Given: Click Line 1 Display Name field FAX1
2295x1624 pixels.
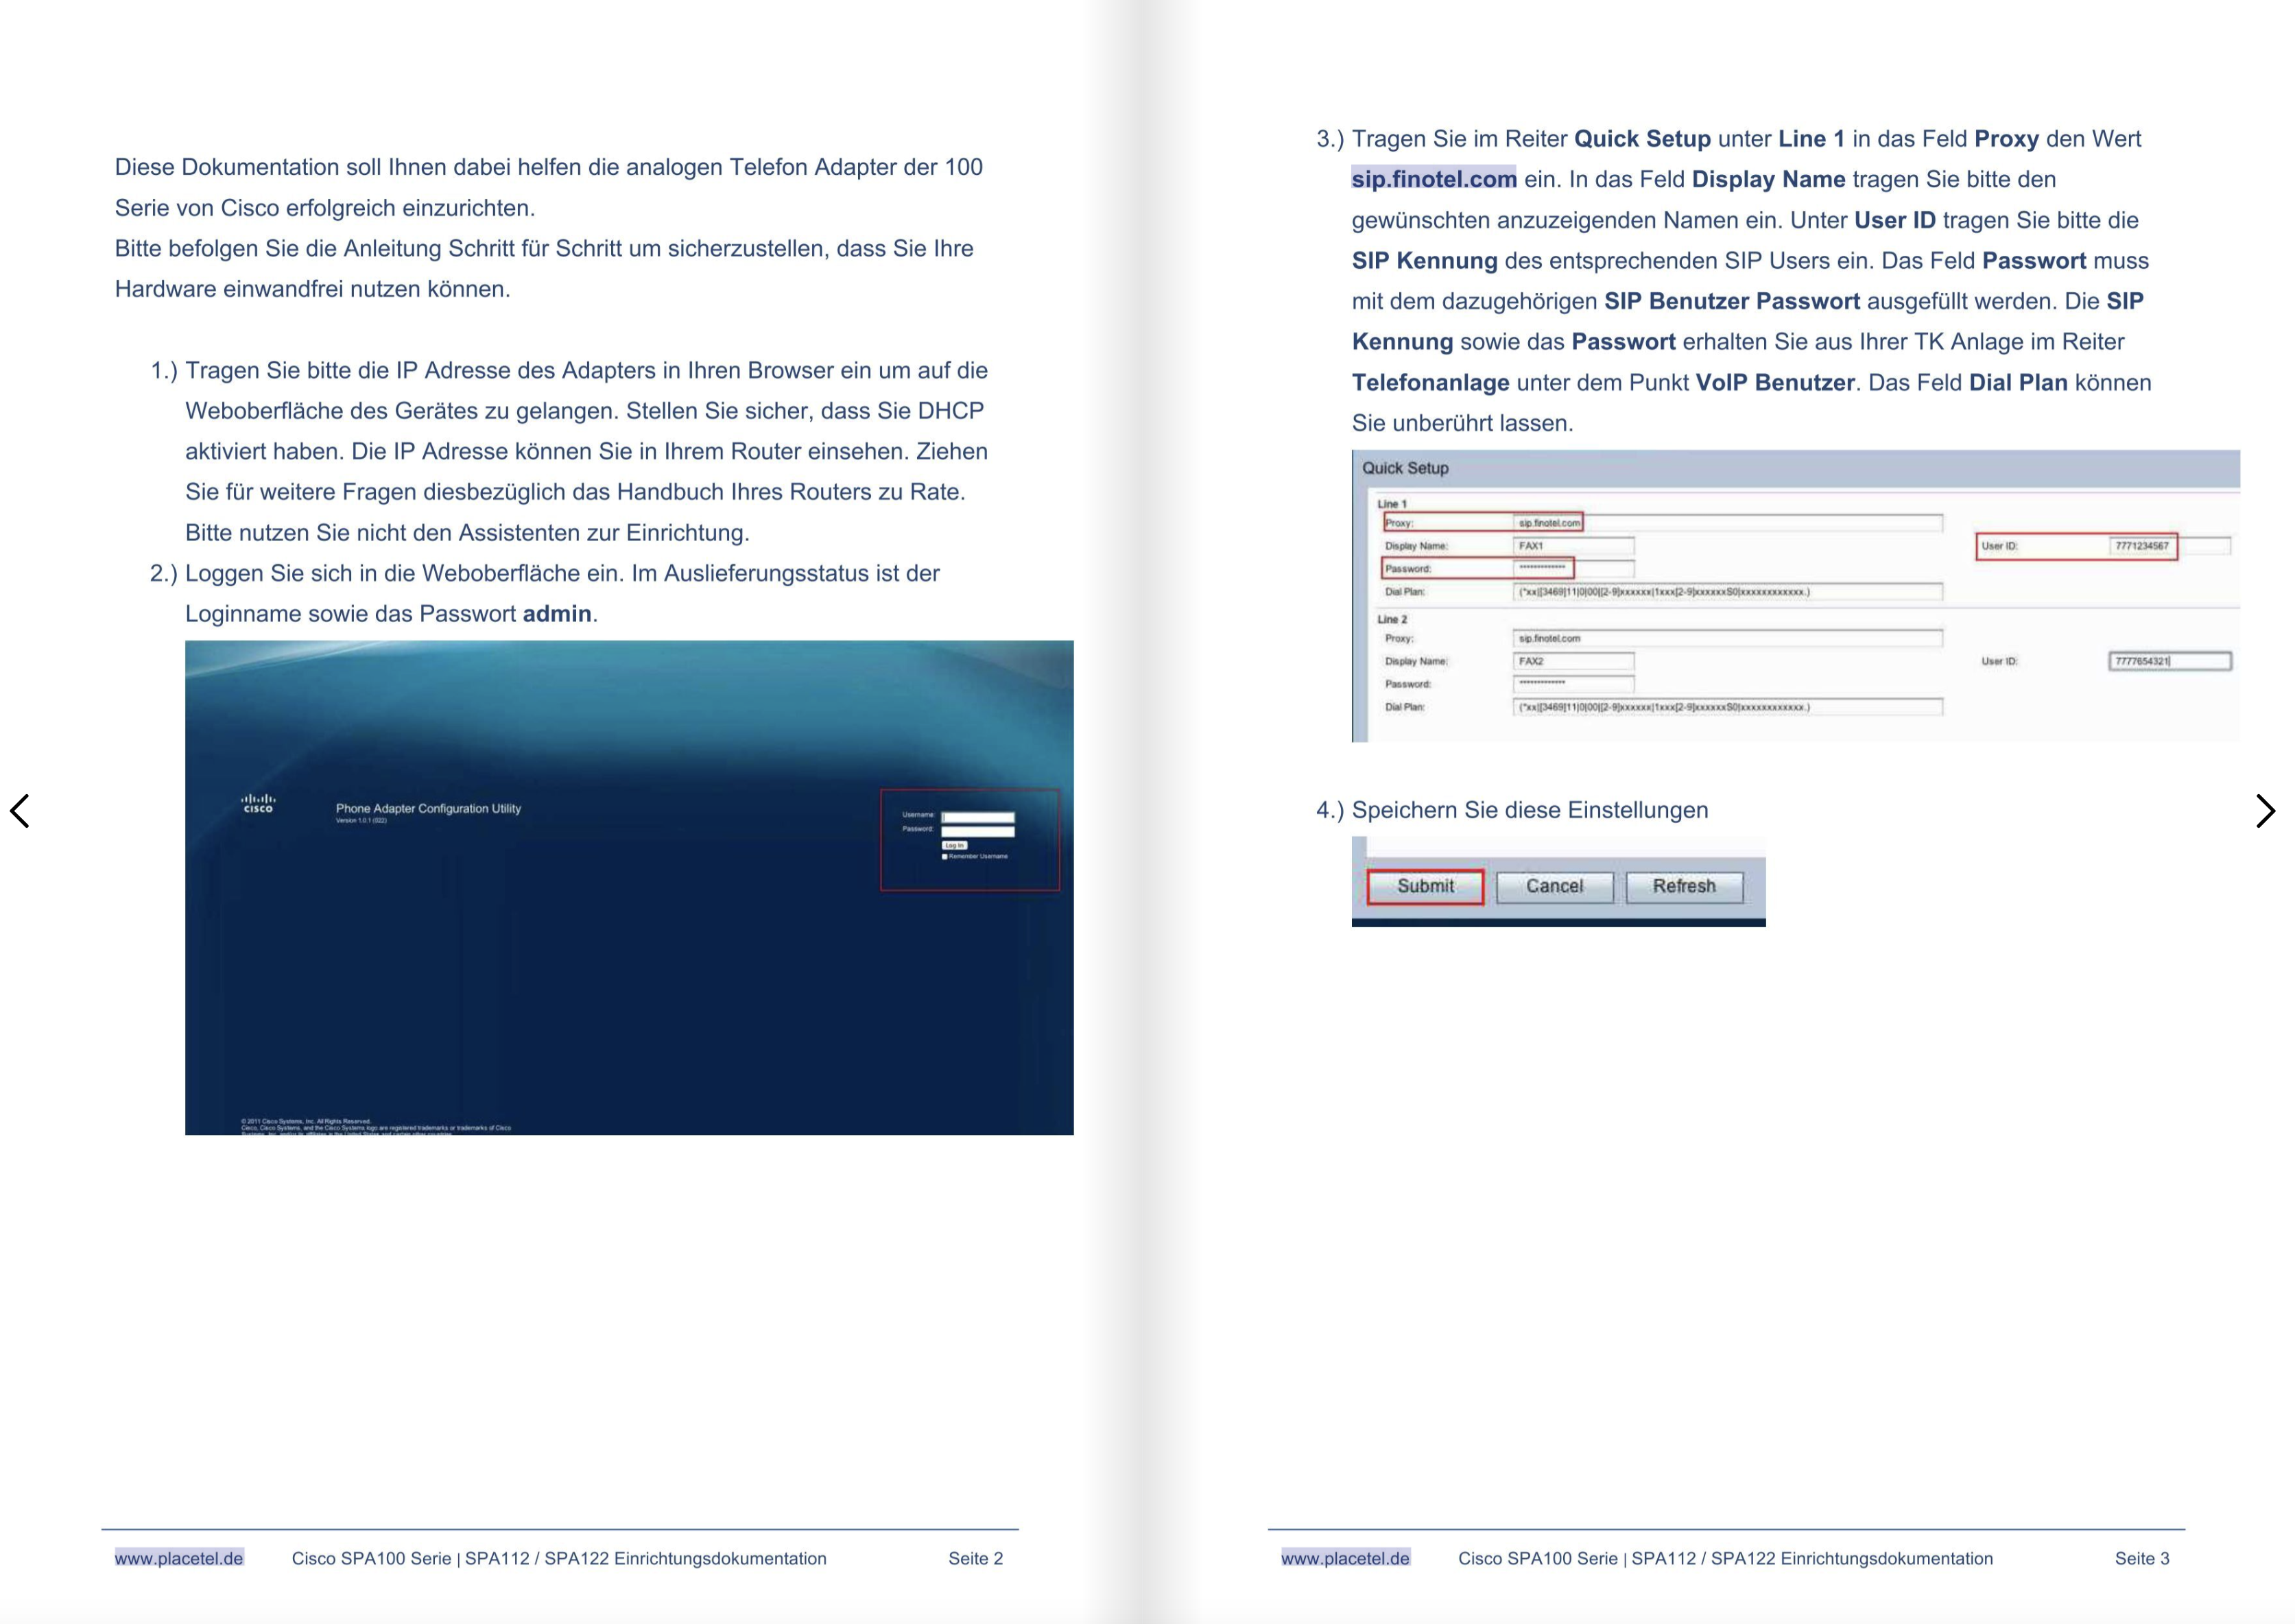Looking at the screenshot, I should [1573, 546].
